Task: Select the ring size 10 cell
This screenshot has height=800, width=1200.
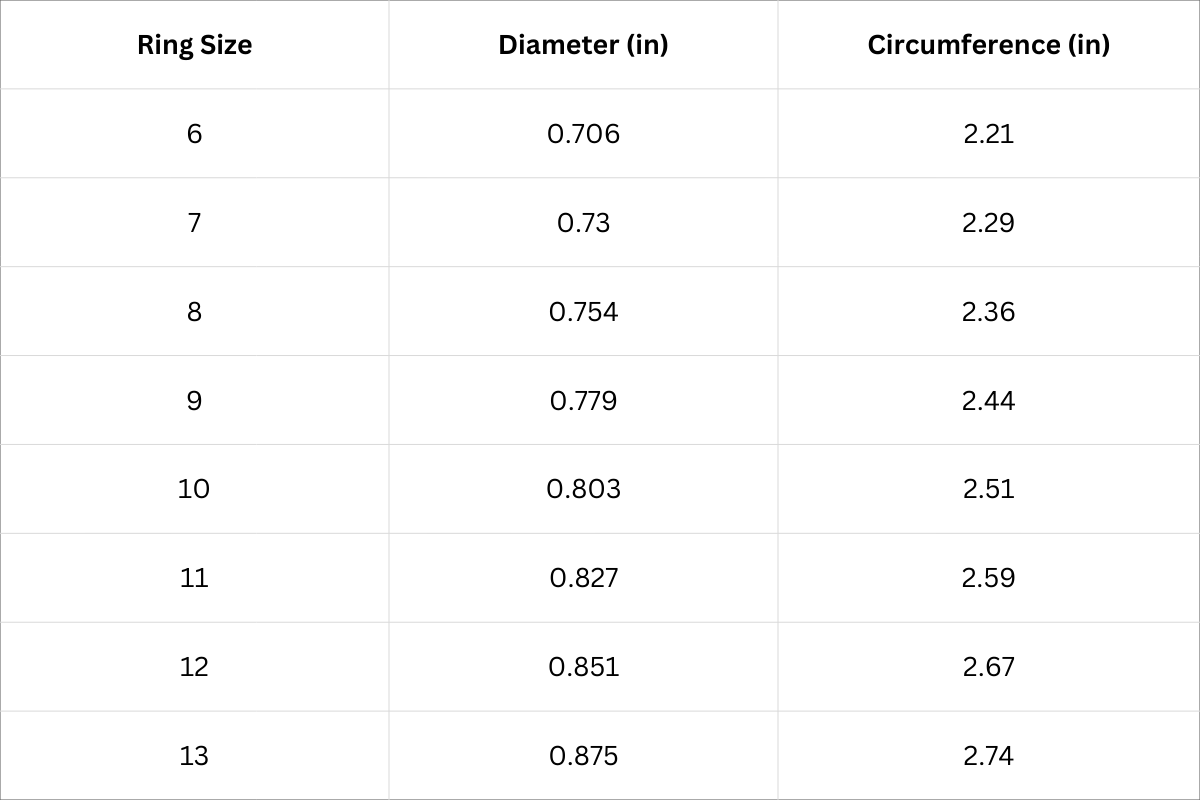Action: pyautogui.click(x=194, y=489)
